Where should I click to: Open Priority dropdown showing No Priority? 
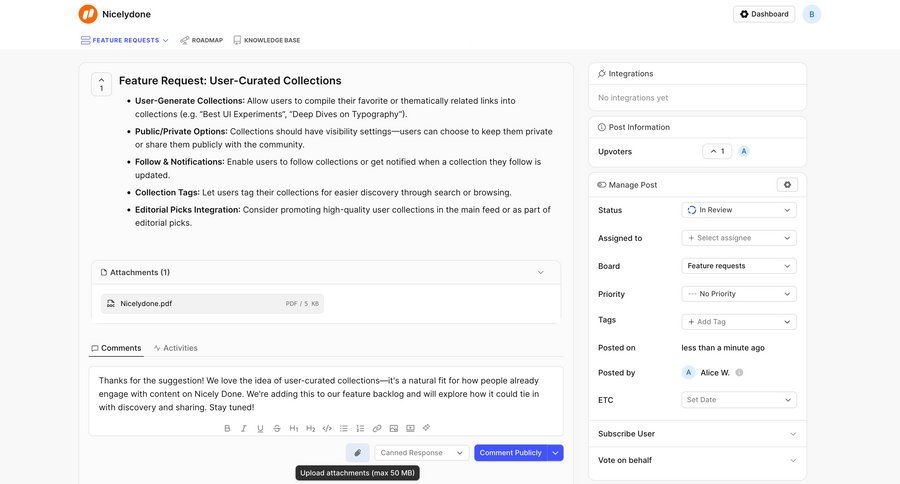739,294
